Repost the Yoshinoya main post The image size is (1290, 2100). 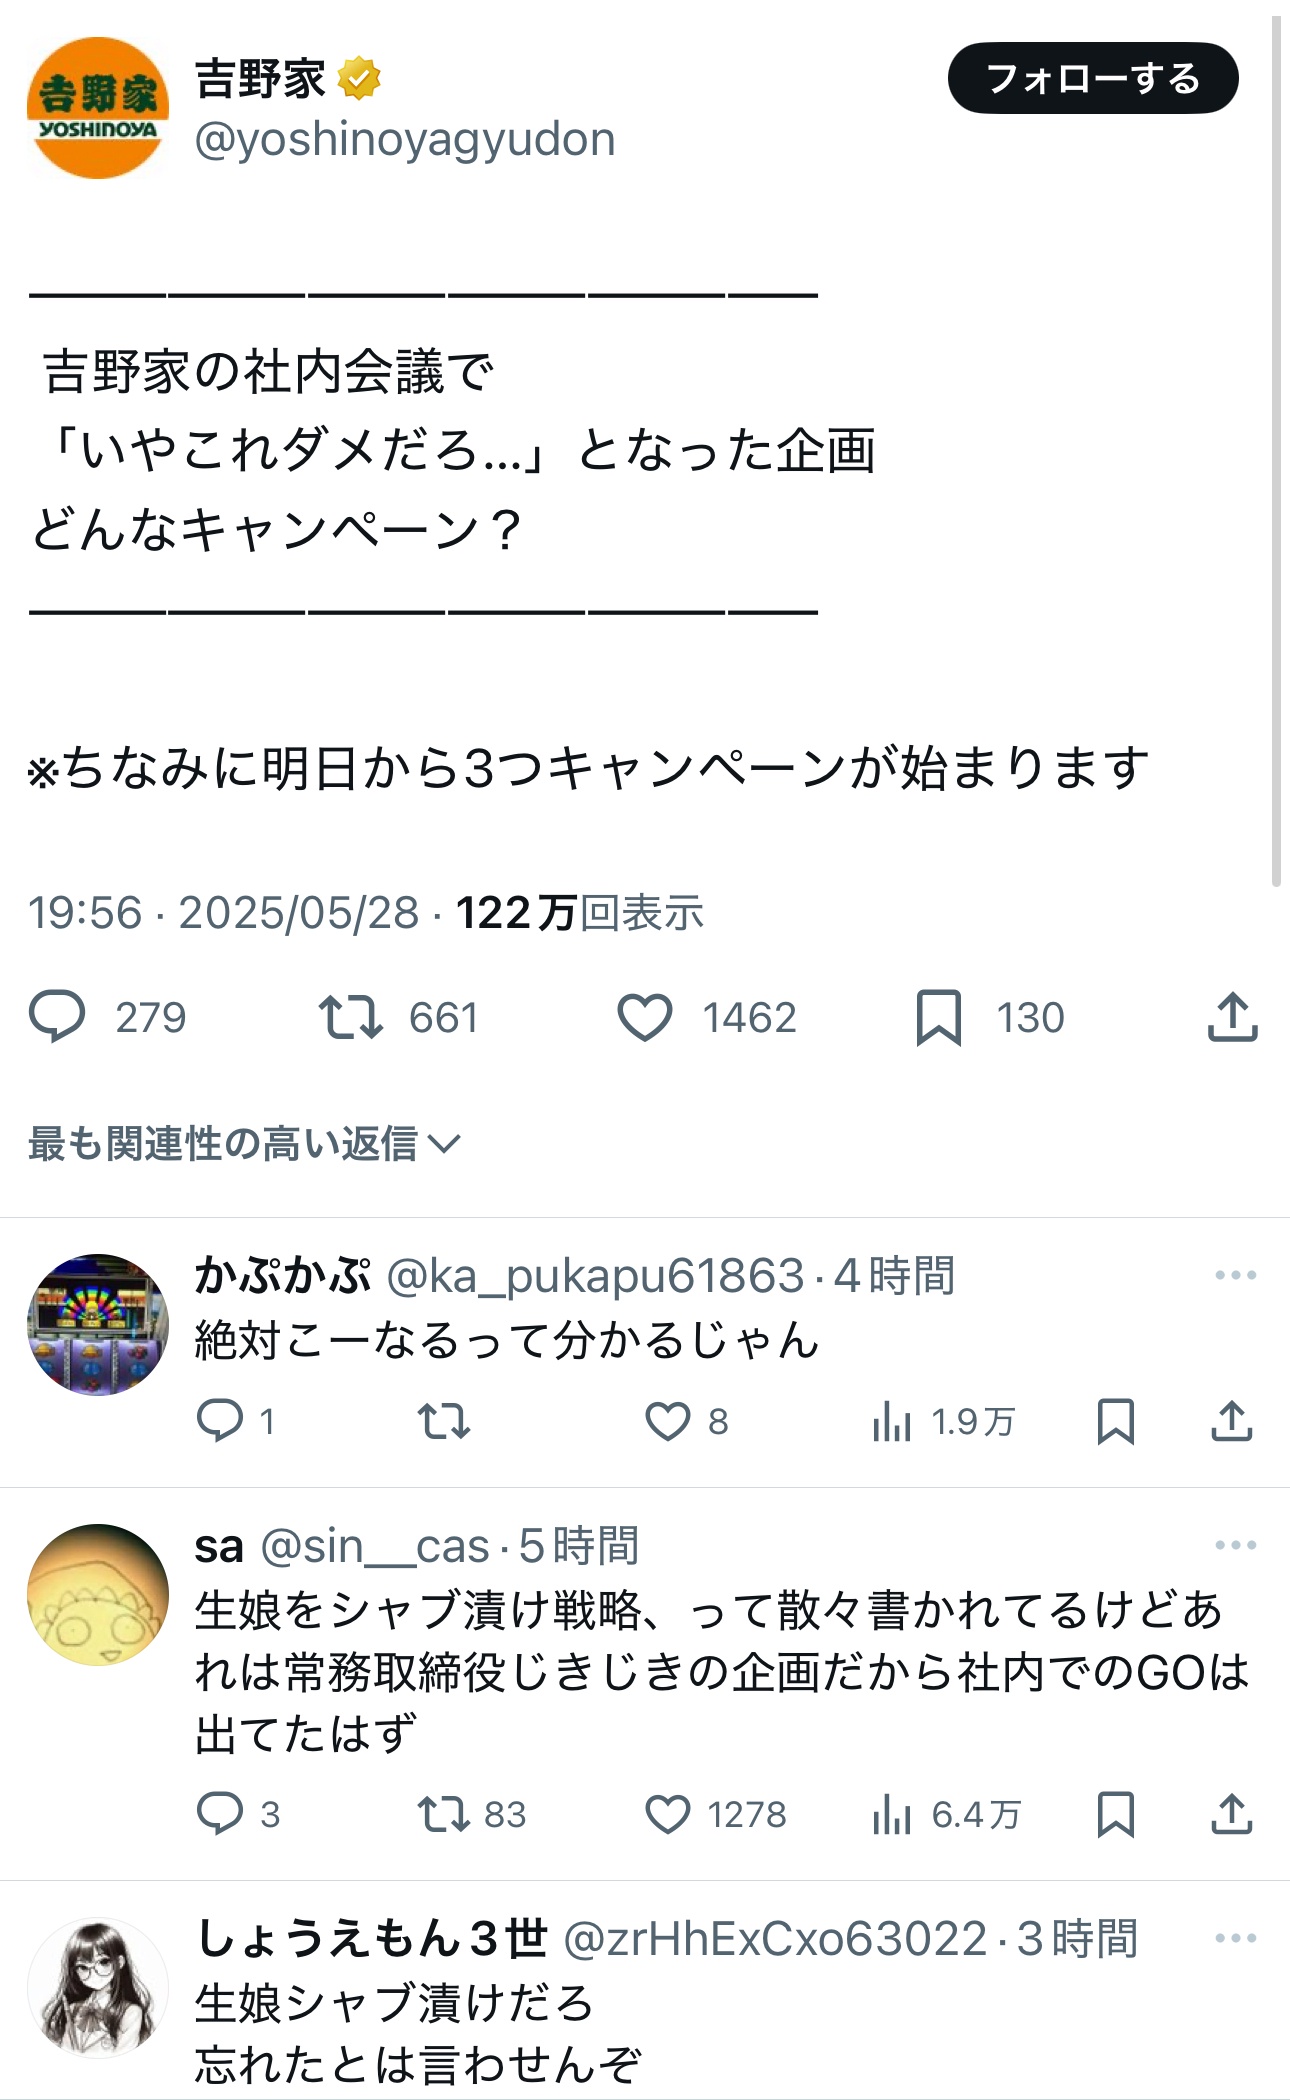tap(350, 1017)
